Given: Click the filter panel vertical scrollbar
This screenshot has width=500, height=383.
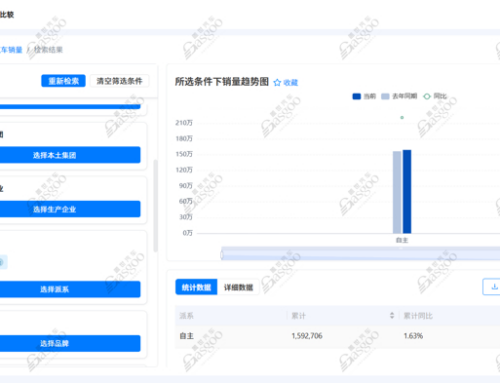Looking at the screenshot, I should pyautogui.click(x=155, y=206).
